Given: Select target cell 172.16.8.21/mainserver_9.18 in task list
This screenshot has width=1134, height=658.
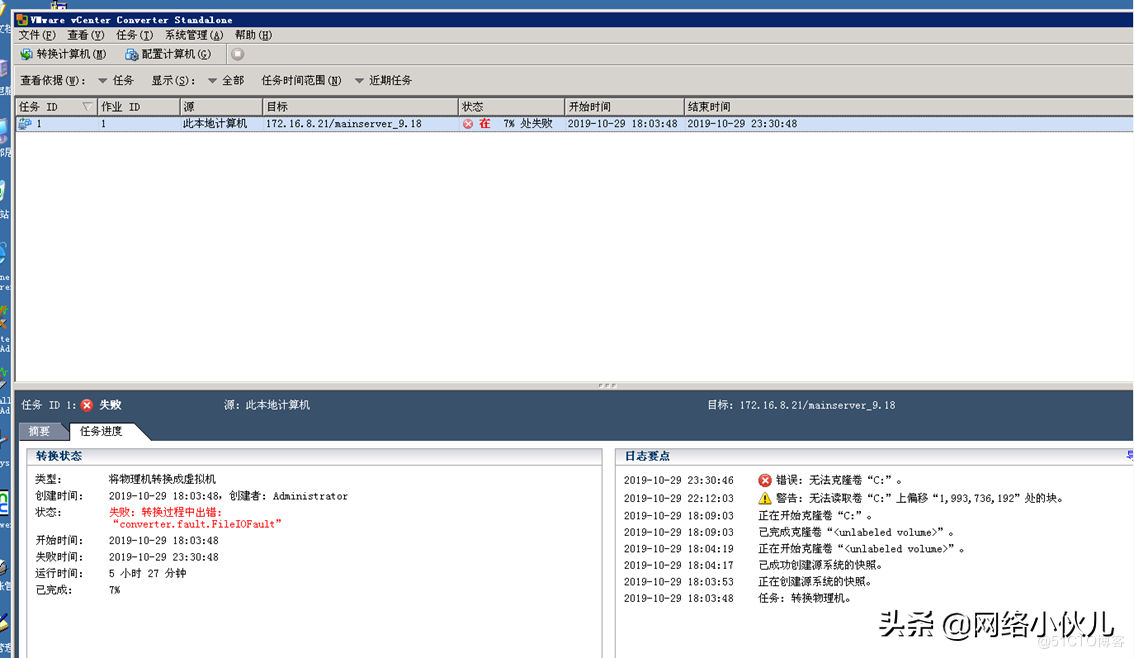Looking at the screenshot, I should tap(344, 124).
